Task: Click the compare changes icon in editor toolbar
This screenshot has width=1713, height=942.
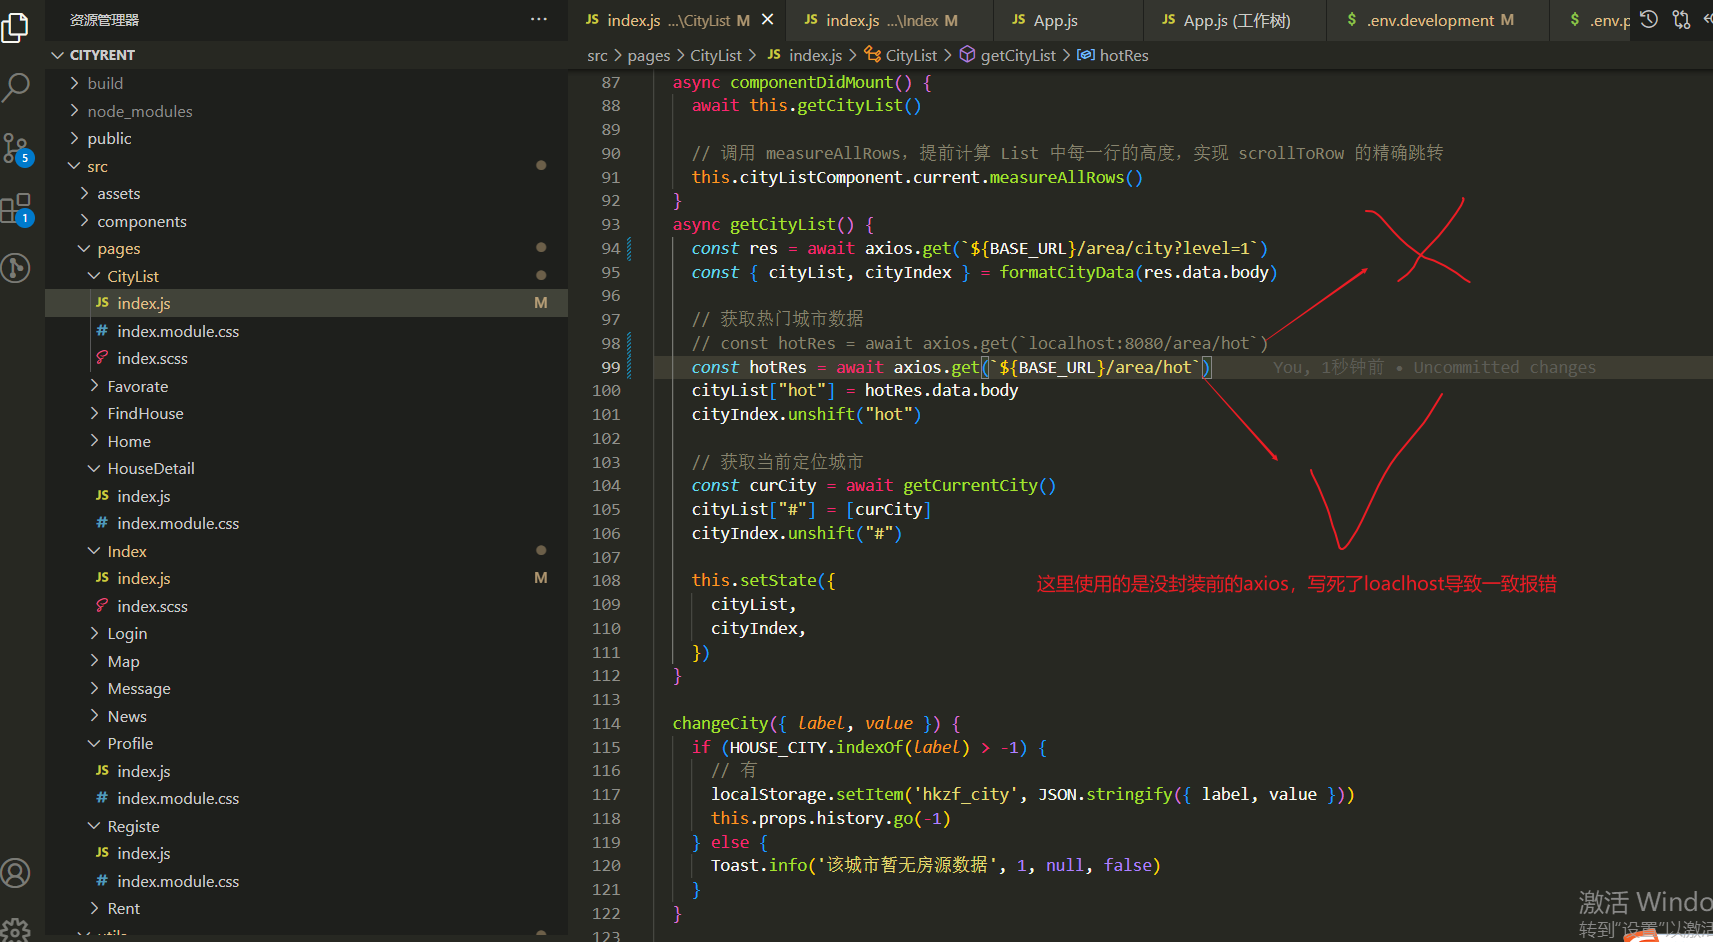Action: (1681, 19)
